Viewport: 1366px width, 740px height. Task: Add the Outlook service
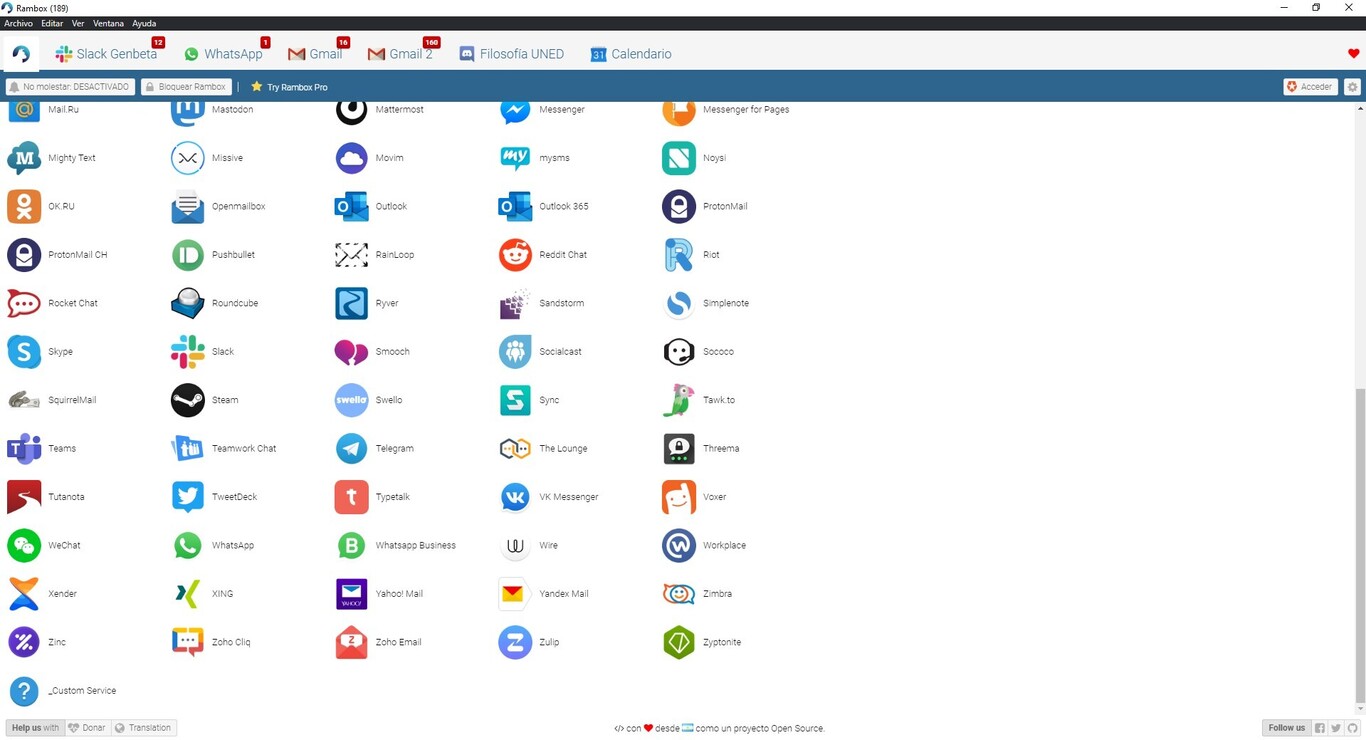click(x=351, y=206)
